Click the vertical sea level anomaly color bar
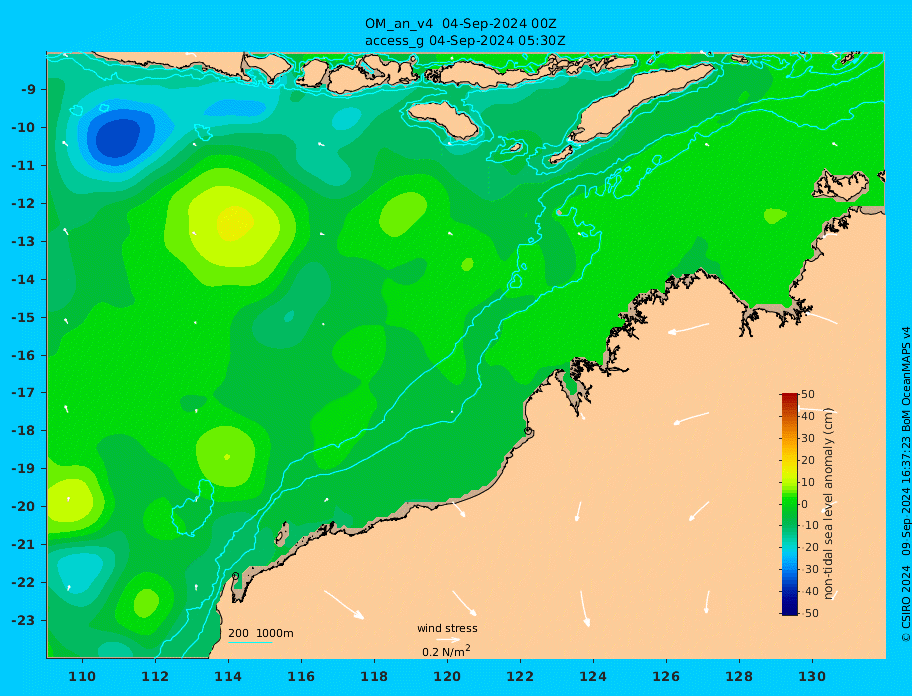912x696 pixels. (x=790, y=504)
